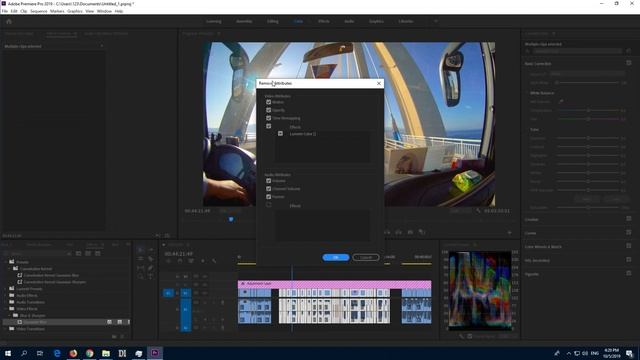The image size is (640, 360).
Task: Expand the Audio Effects folder
Action: point(6,295)
